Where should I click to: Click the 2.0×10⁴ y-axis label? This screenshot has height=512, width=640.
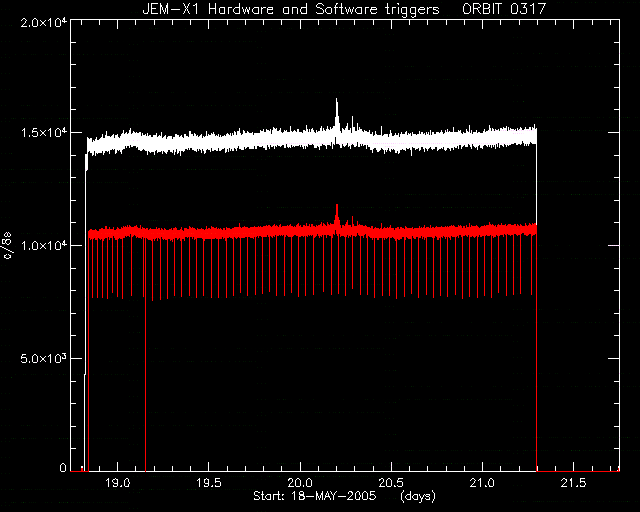coord(44,22)
